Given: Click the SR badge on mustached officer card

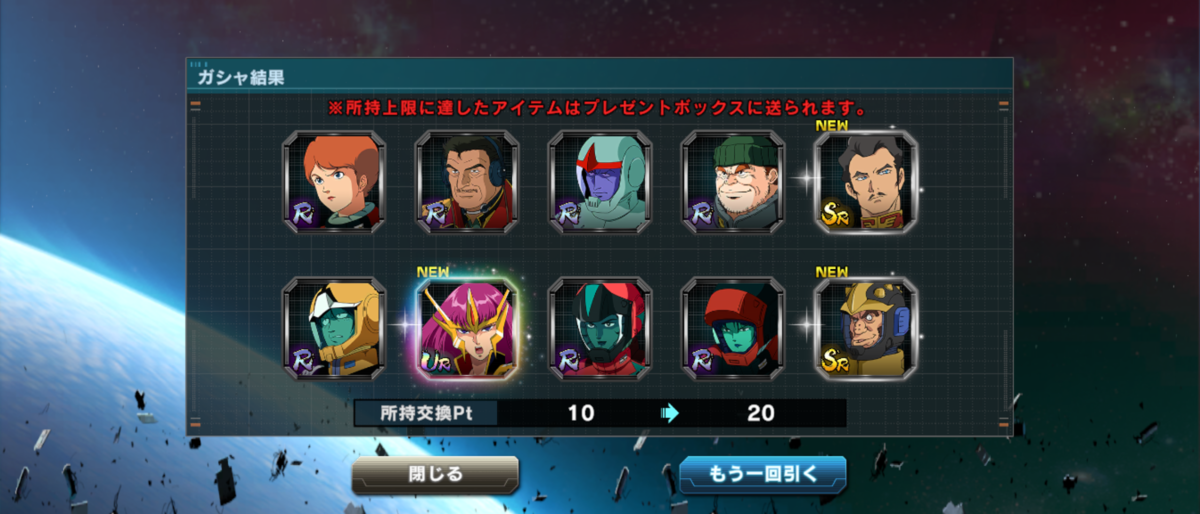Looking at the screenshot, I should (x=836, y=213).
